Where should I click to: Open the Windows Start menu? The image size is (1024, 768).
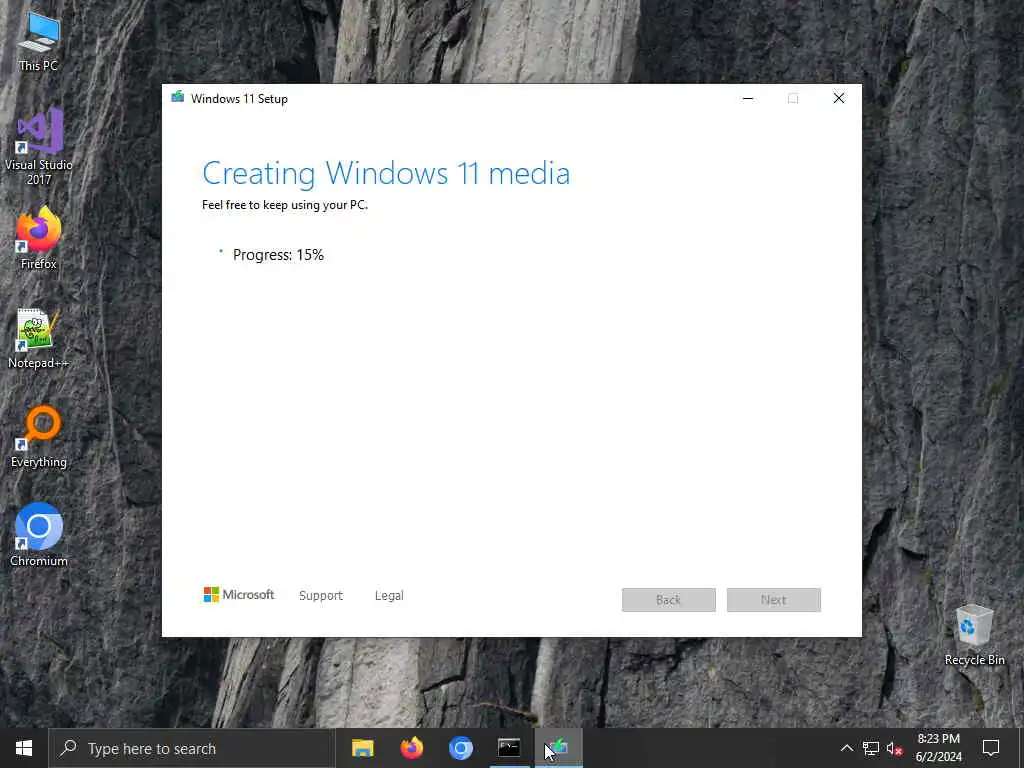point(24,748)
